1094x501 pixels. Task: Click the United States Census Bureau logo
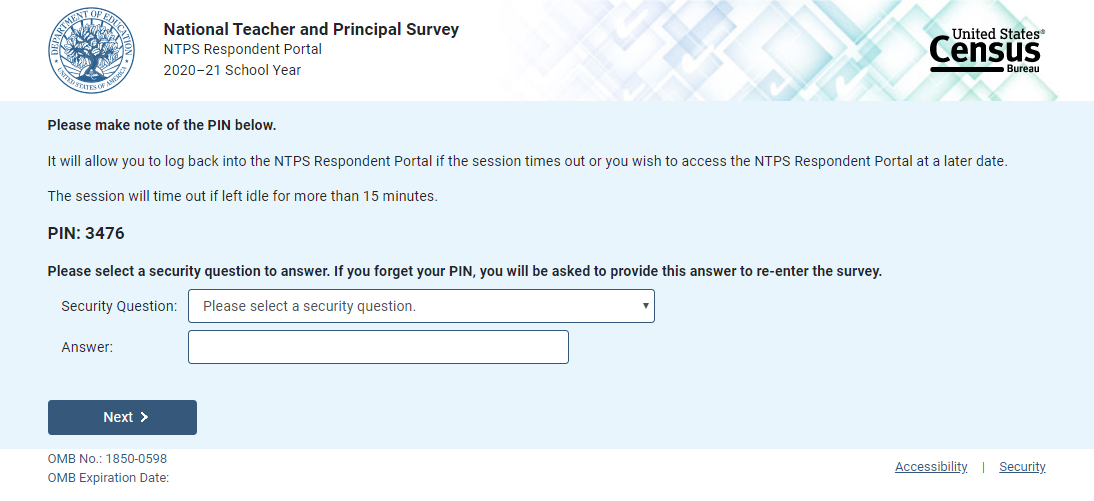986,50
